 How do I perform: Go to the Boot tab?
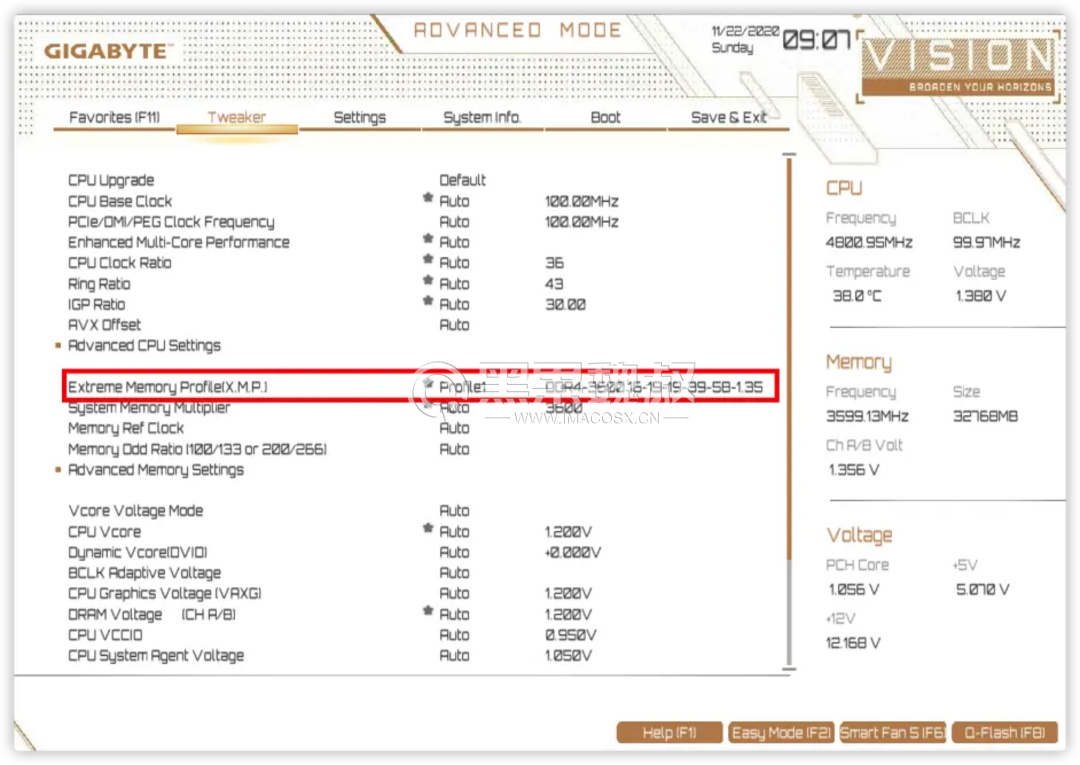pyautogui.click(x=605, y=118)
